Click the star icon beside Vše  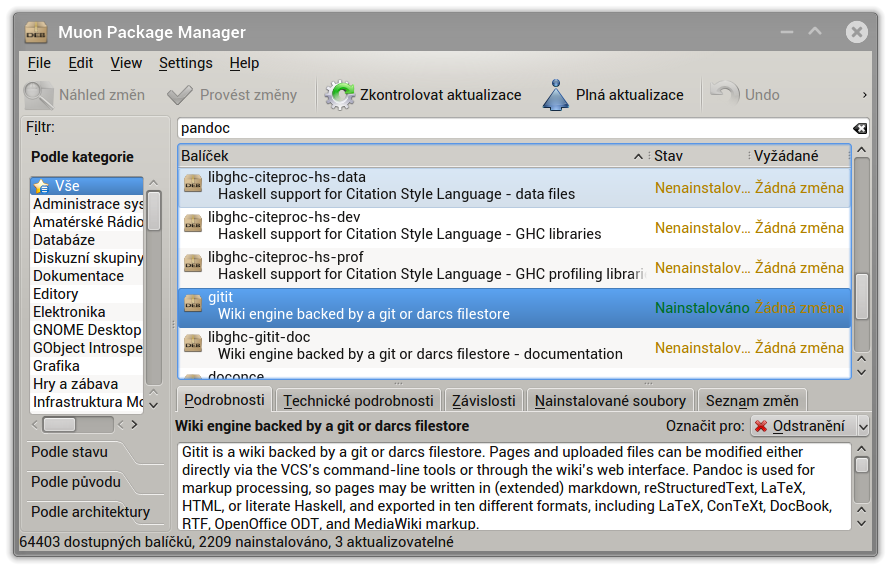[x=41, y=186]
